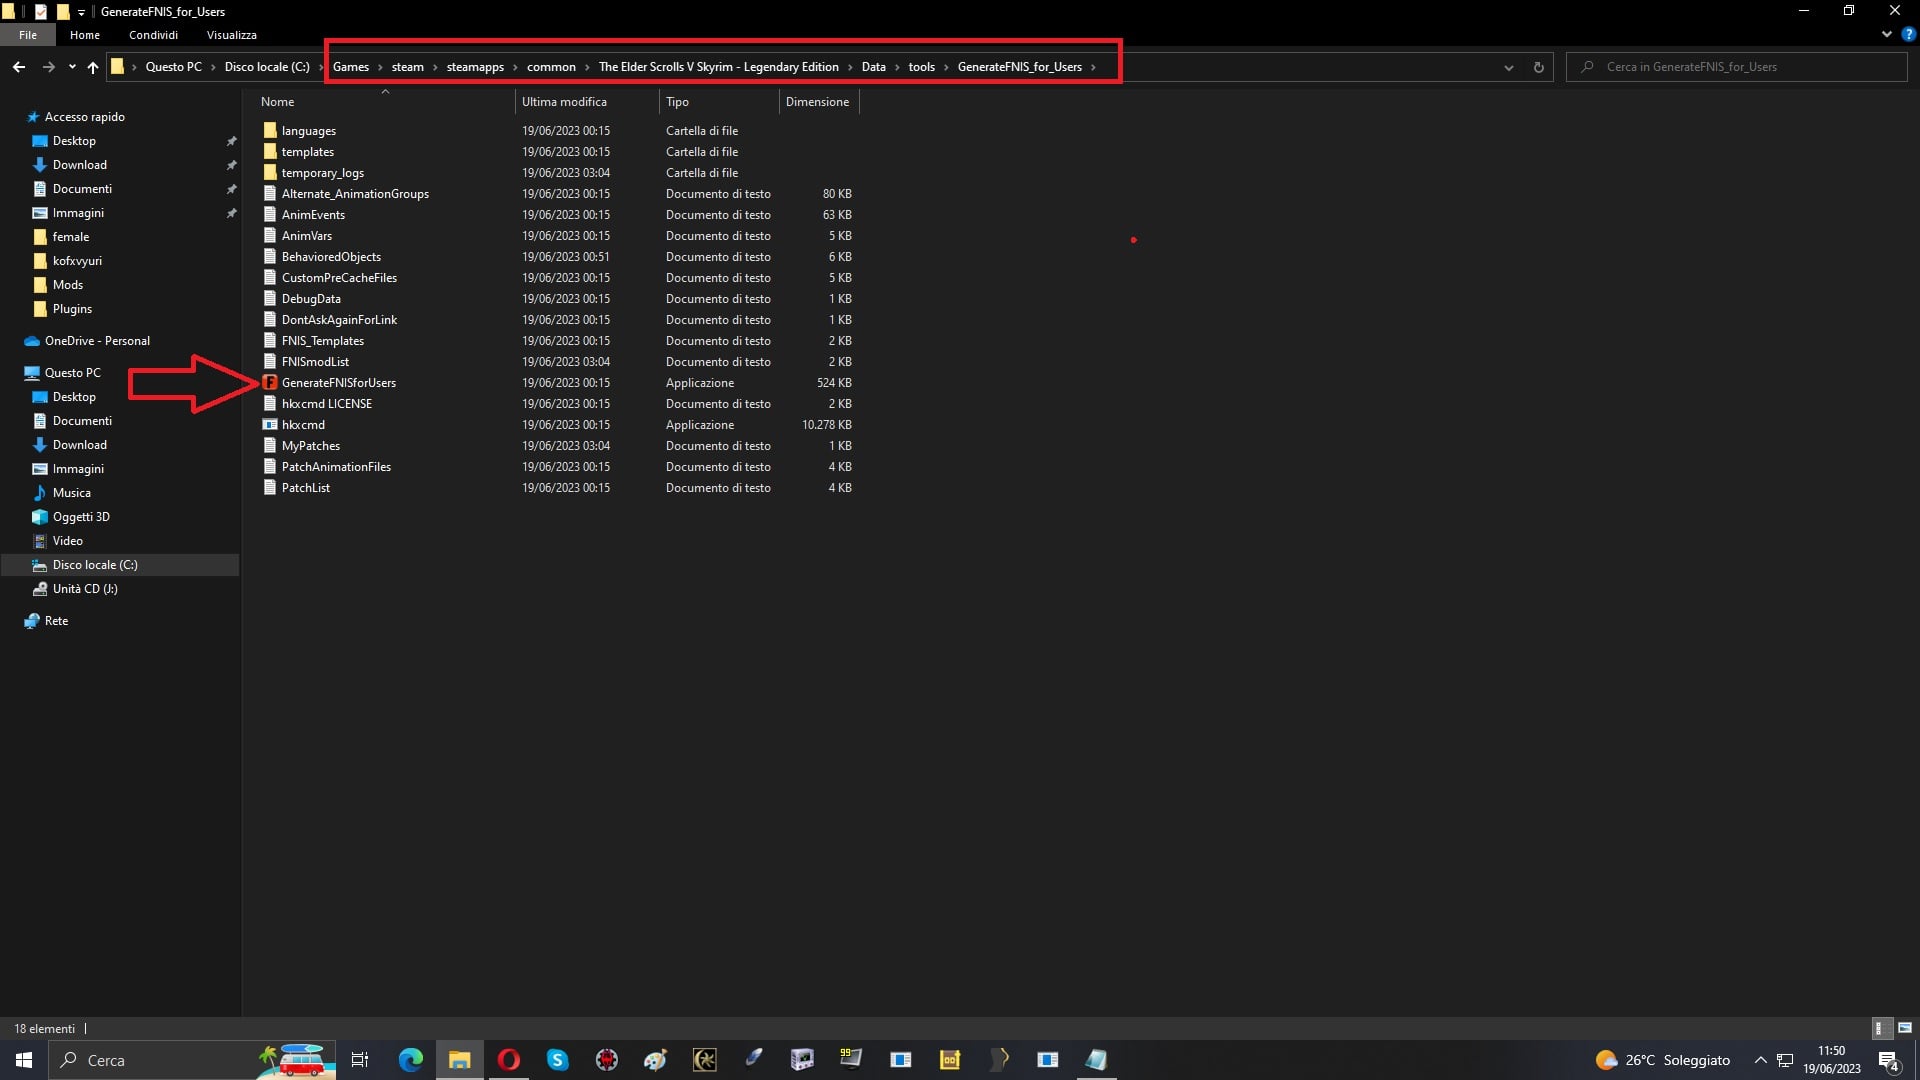Viewport: 1920px width, 1080px height.
Task: Open Explorer help question mark
Action: [x=1908, y=34]
